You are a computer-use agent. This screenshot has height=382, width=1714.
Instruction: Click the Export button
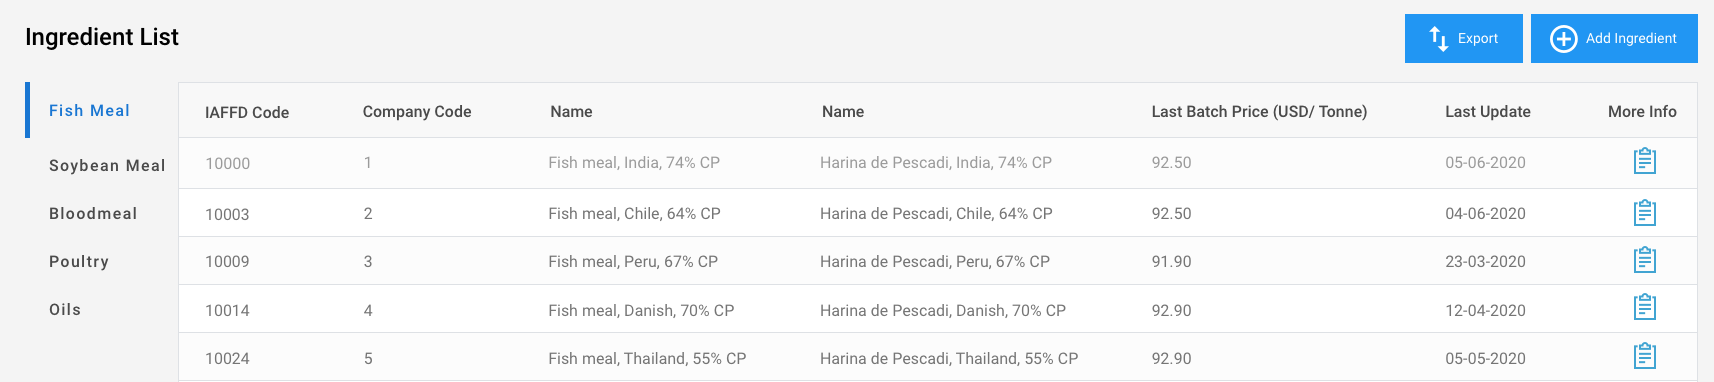point(1463,38)
